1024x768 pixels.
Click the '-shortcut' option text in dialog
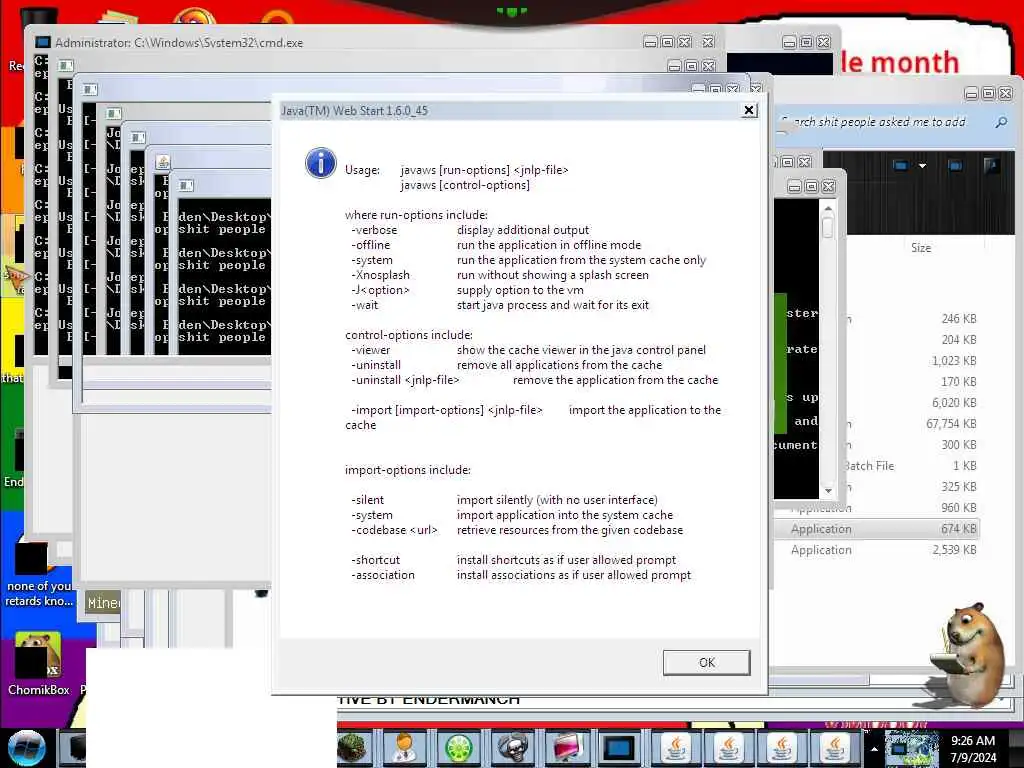[x=376, y=560]
